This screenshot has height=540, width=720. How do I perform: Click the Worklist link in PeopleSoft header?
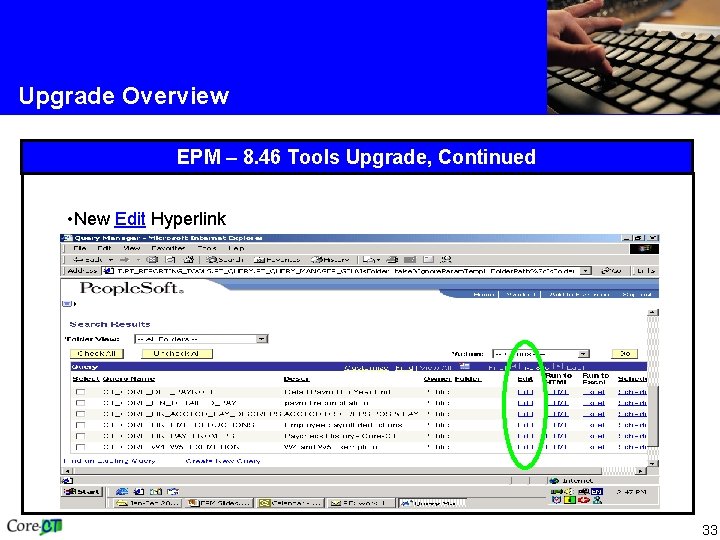click(520, 294)
